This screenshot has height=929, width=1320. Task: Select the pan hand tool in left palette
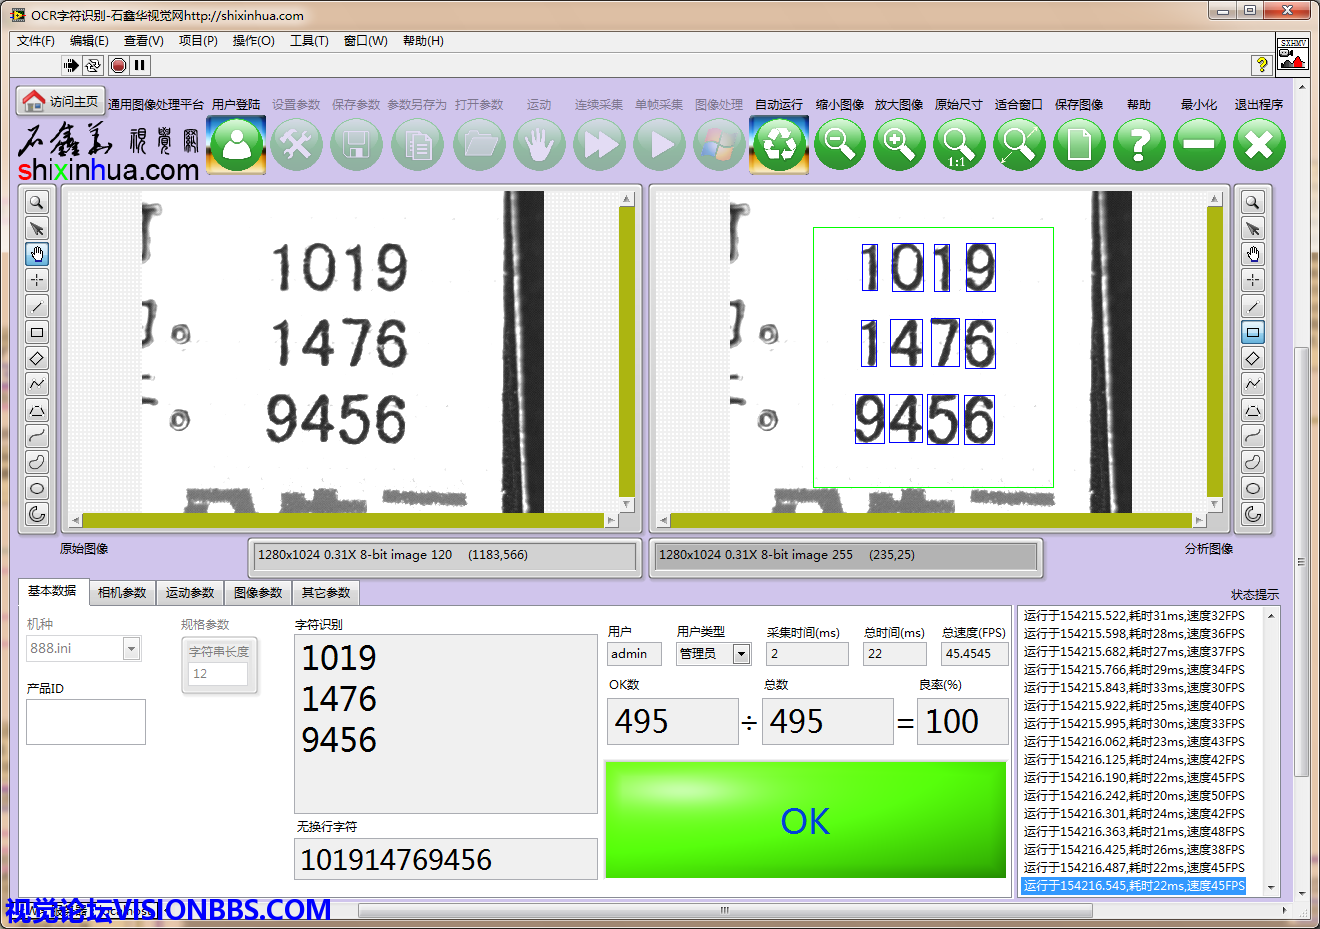pyautogui.click(x=37, y=254)
